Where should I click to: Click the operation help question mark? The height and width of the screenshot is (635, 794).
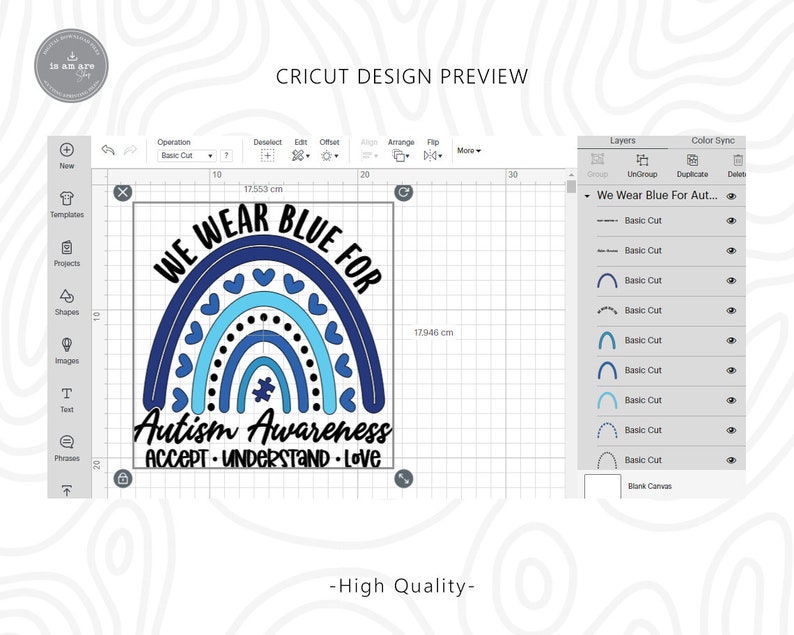[x=226, y=155]
